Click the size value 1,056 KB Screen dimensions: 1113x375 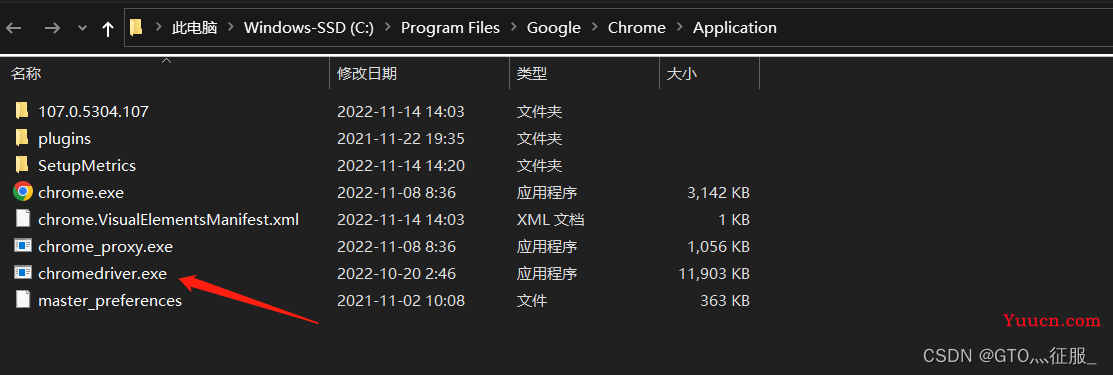coord(717,246)
